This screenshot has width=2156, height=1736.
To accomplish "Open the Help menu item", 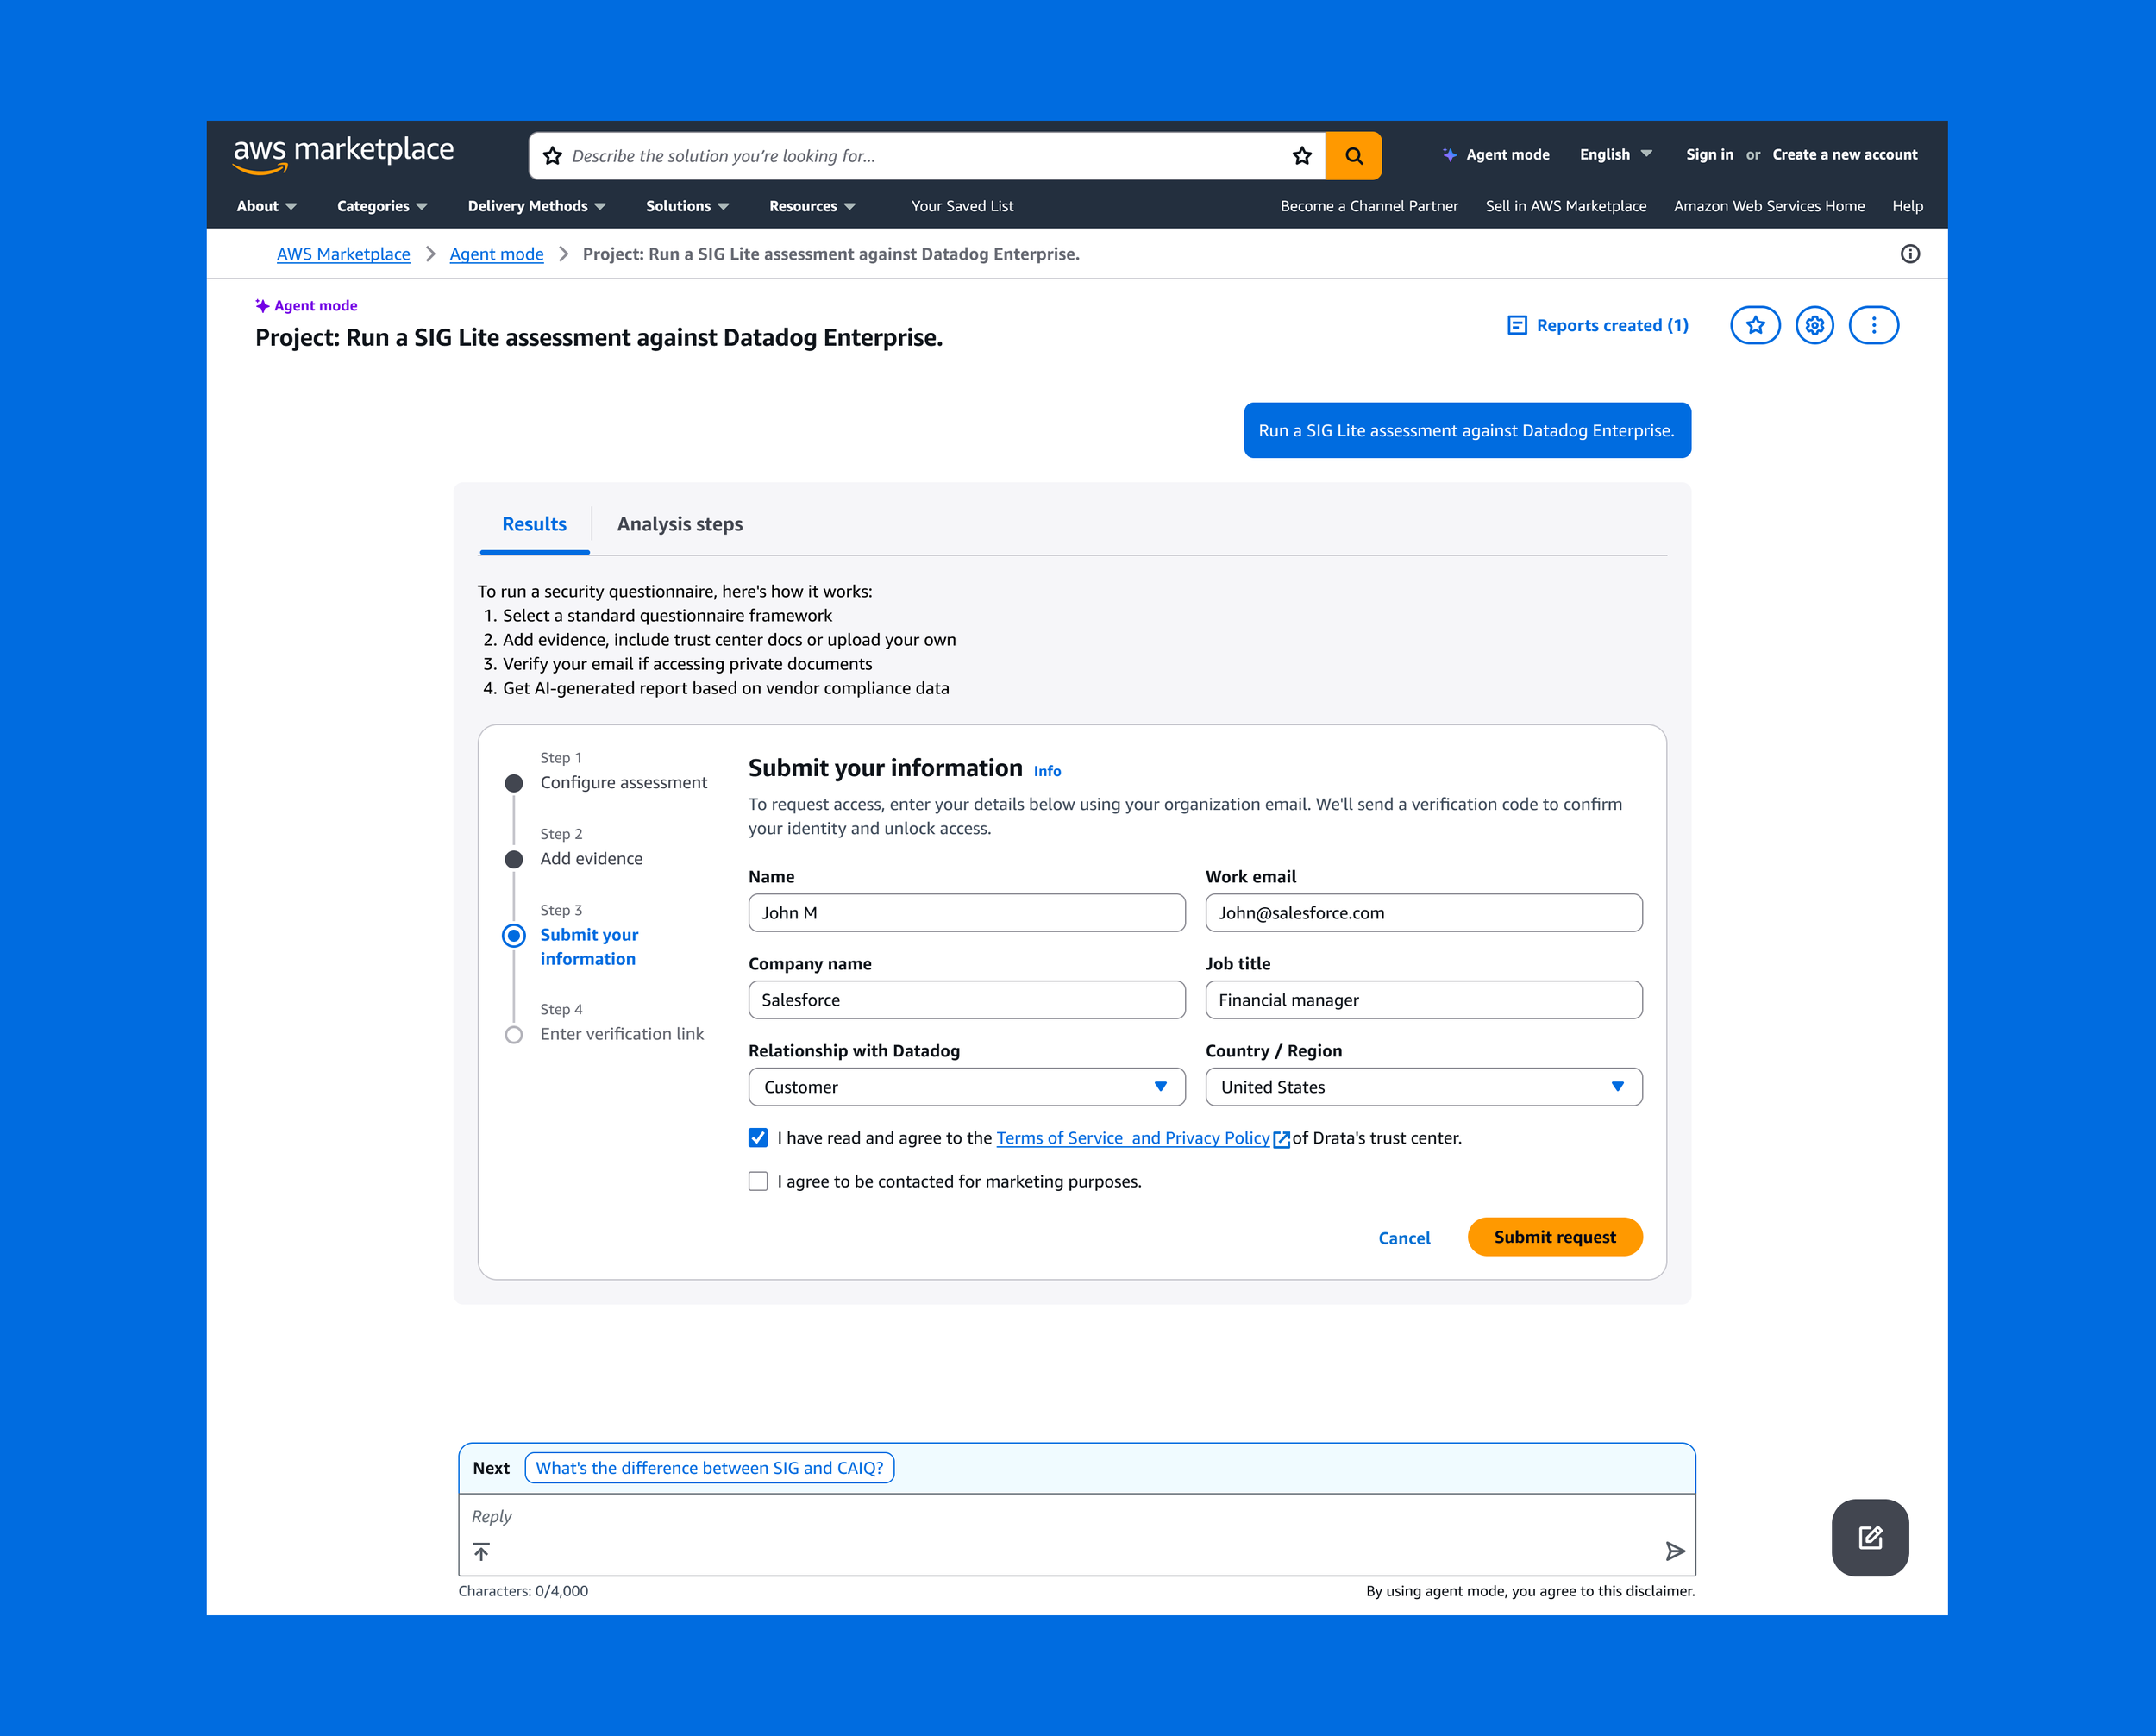I will (x=1907, y=206).
